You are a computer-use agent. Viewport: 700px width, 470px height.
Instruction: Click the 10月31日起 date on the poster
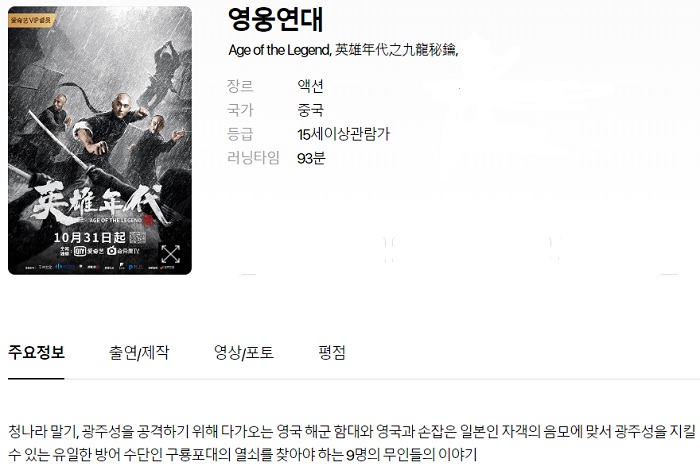[x=90, y=237]
